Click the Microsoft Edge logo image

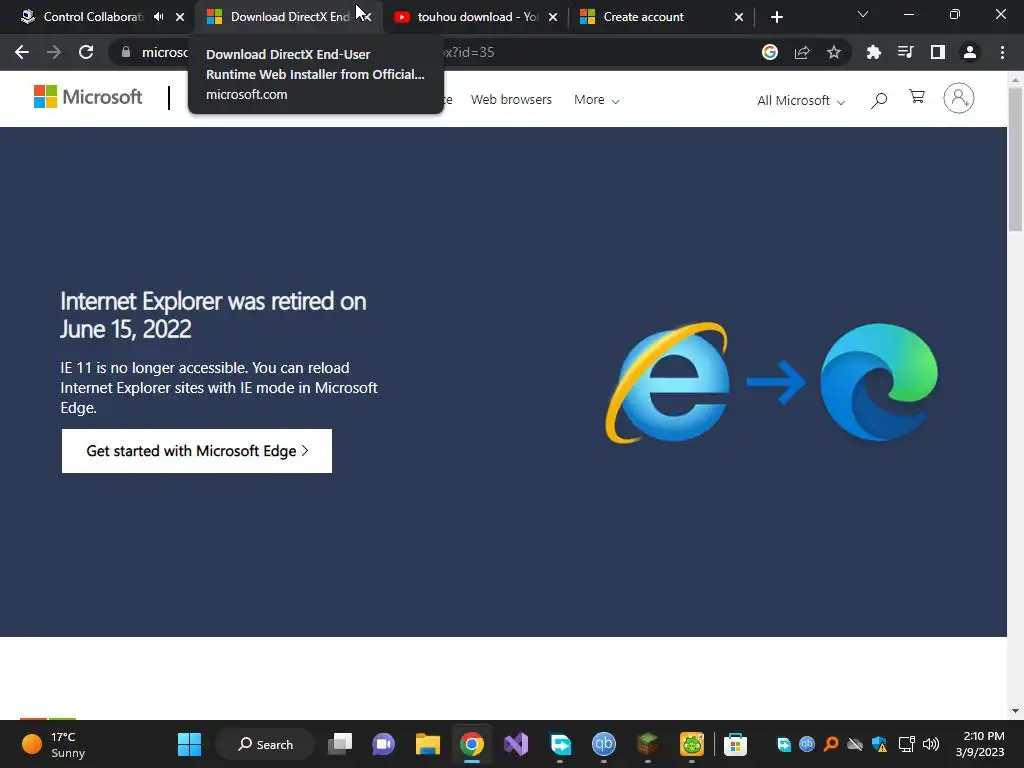pos(878,382)
